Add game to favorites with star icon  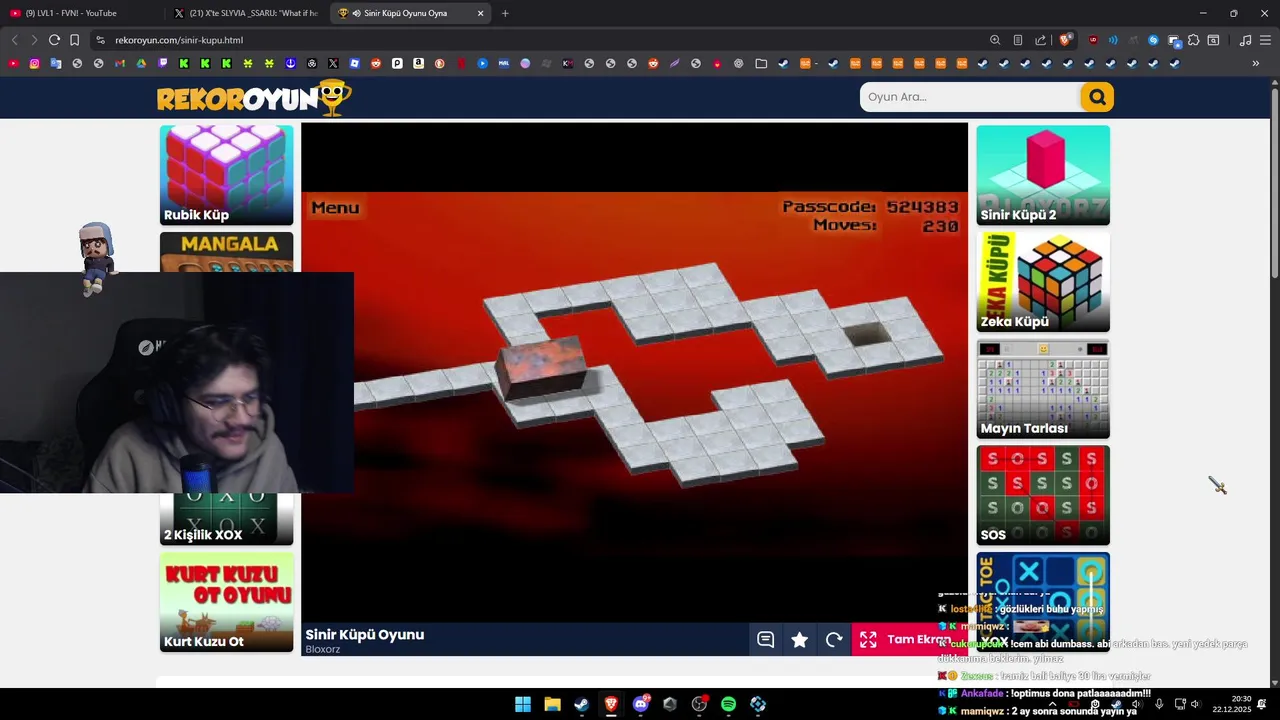click(800, 640)
